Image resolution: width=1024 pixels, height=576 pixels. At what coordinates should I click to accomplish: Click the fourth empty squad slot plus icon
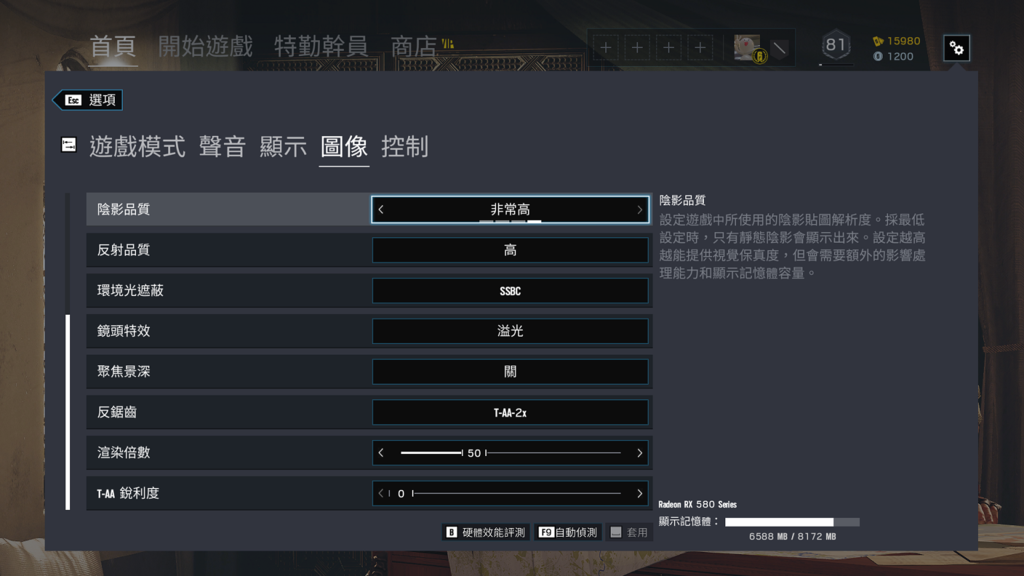click(700, 48)
